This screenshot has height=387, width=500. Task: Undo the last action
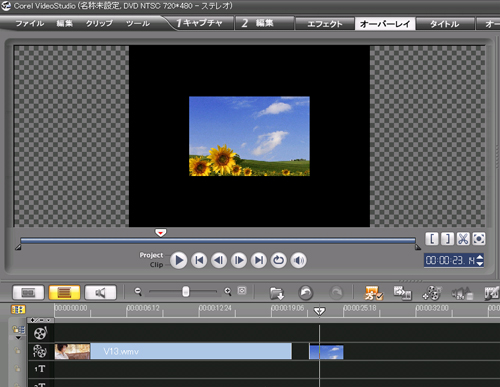tap(306, 293)
